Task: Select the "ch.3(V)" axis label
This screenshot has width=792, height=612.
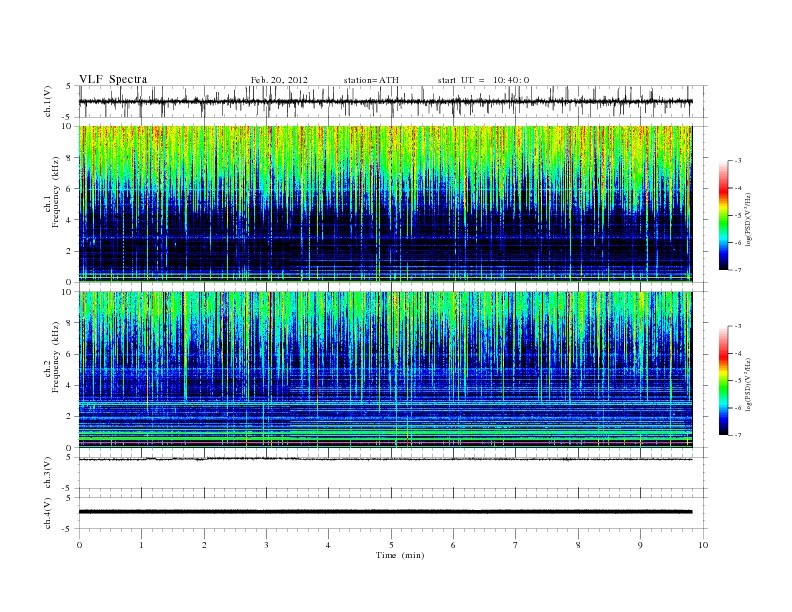Action: pyautogui.click(x=48, y=473)
